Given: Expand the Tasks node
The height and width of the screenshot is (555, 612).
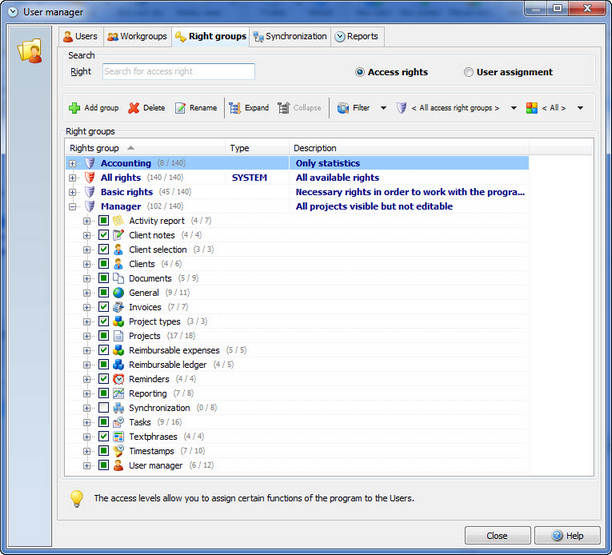Looking at the screenshot, I should tap(87, 422).
